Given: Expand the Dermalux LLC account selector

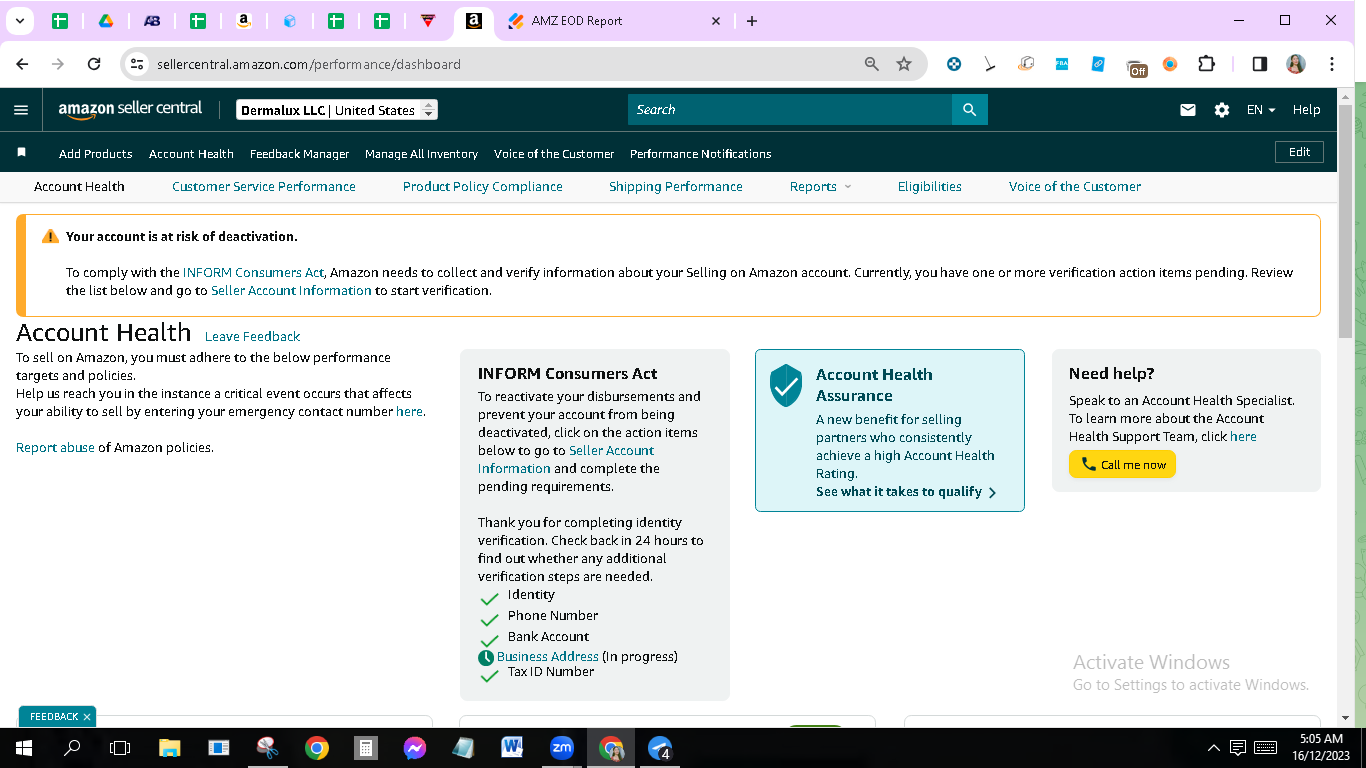Looking at the screenshot, I should pyautogui.click(x=337, y=110).
